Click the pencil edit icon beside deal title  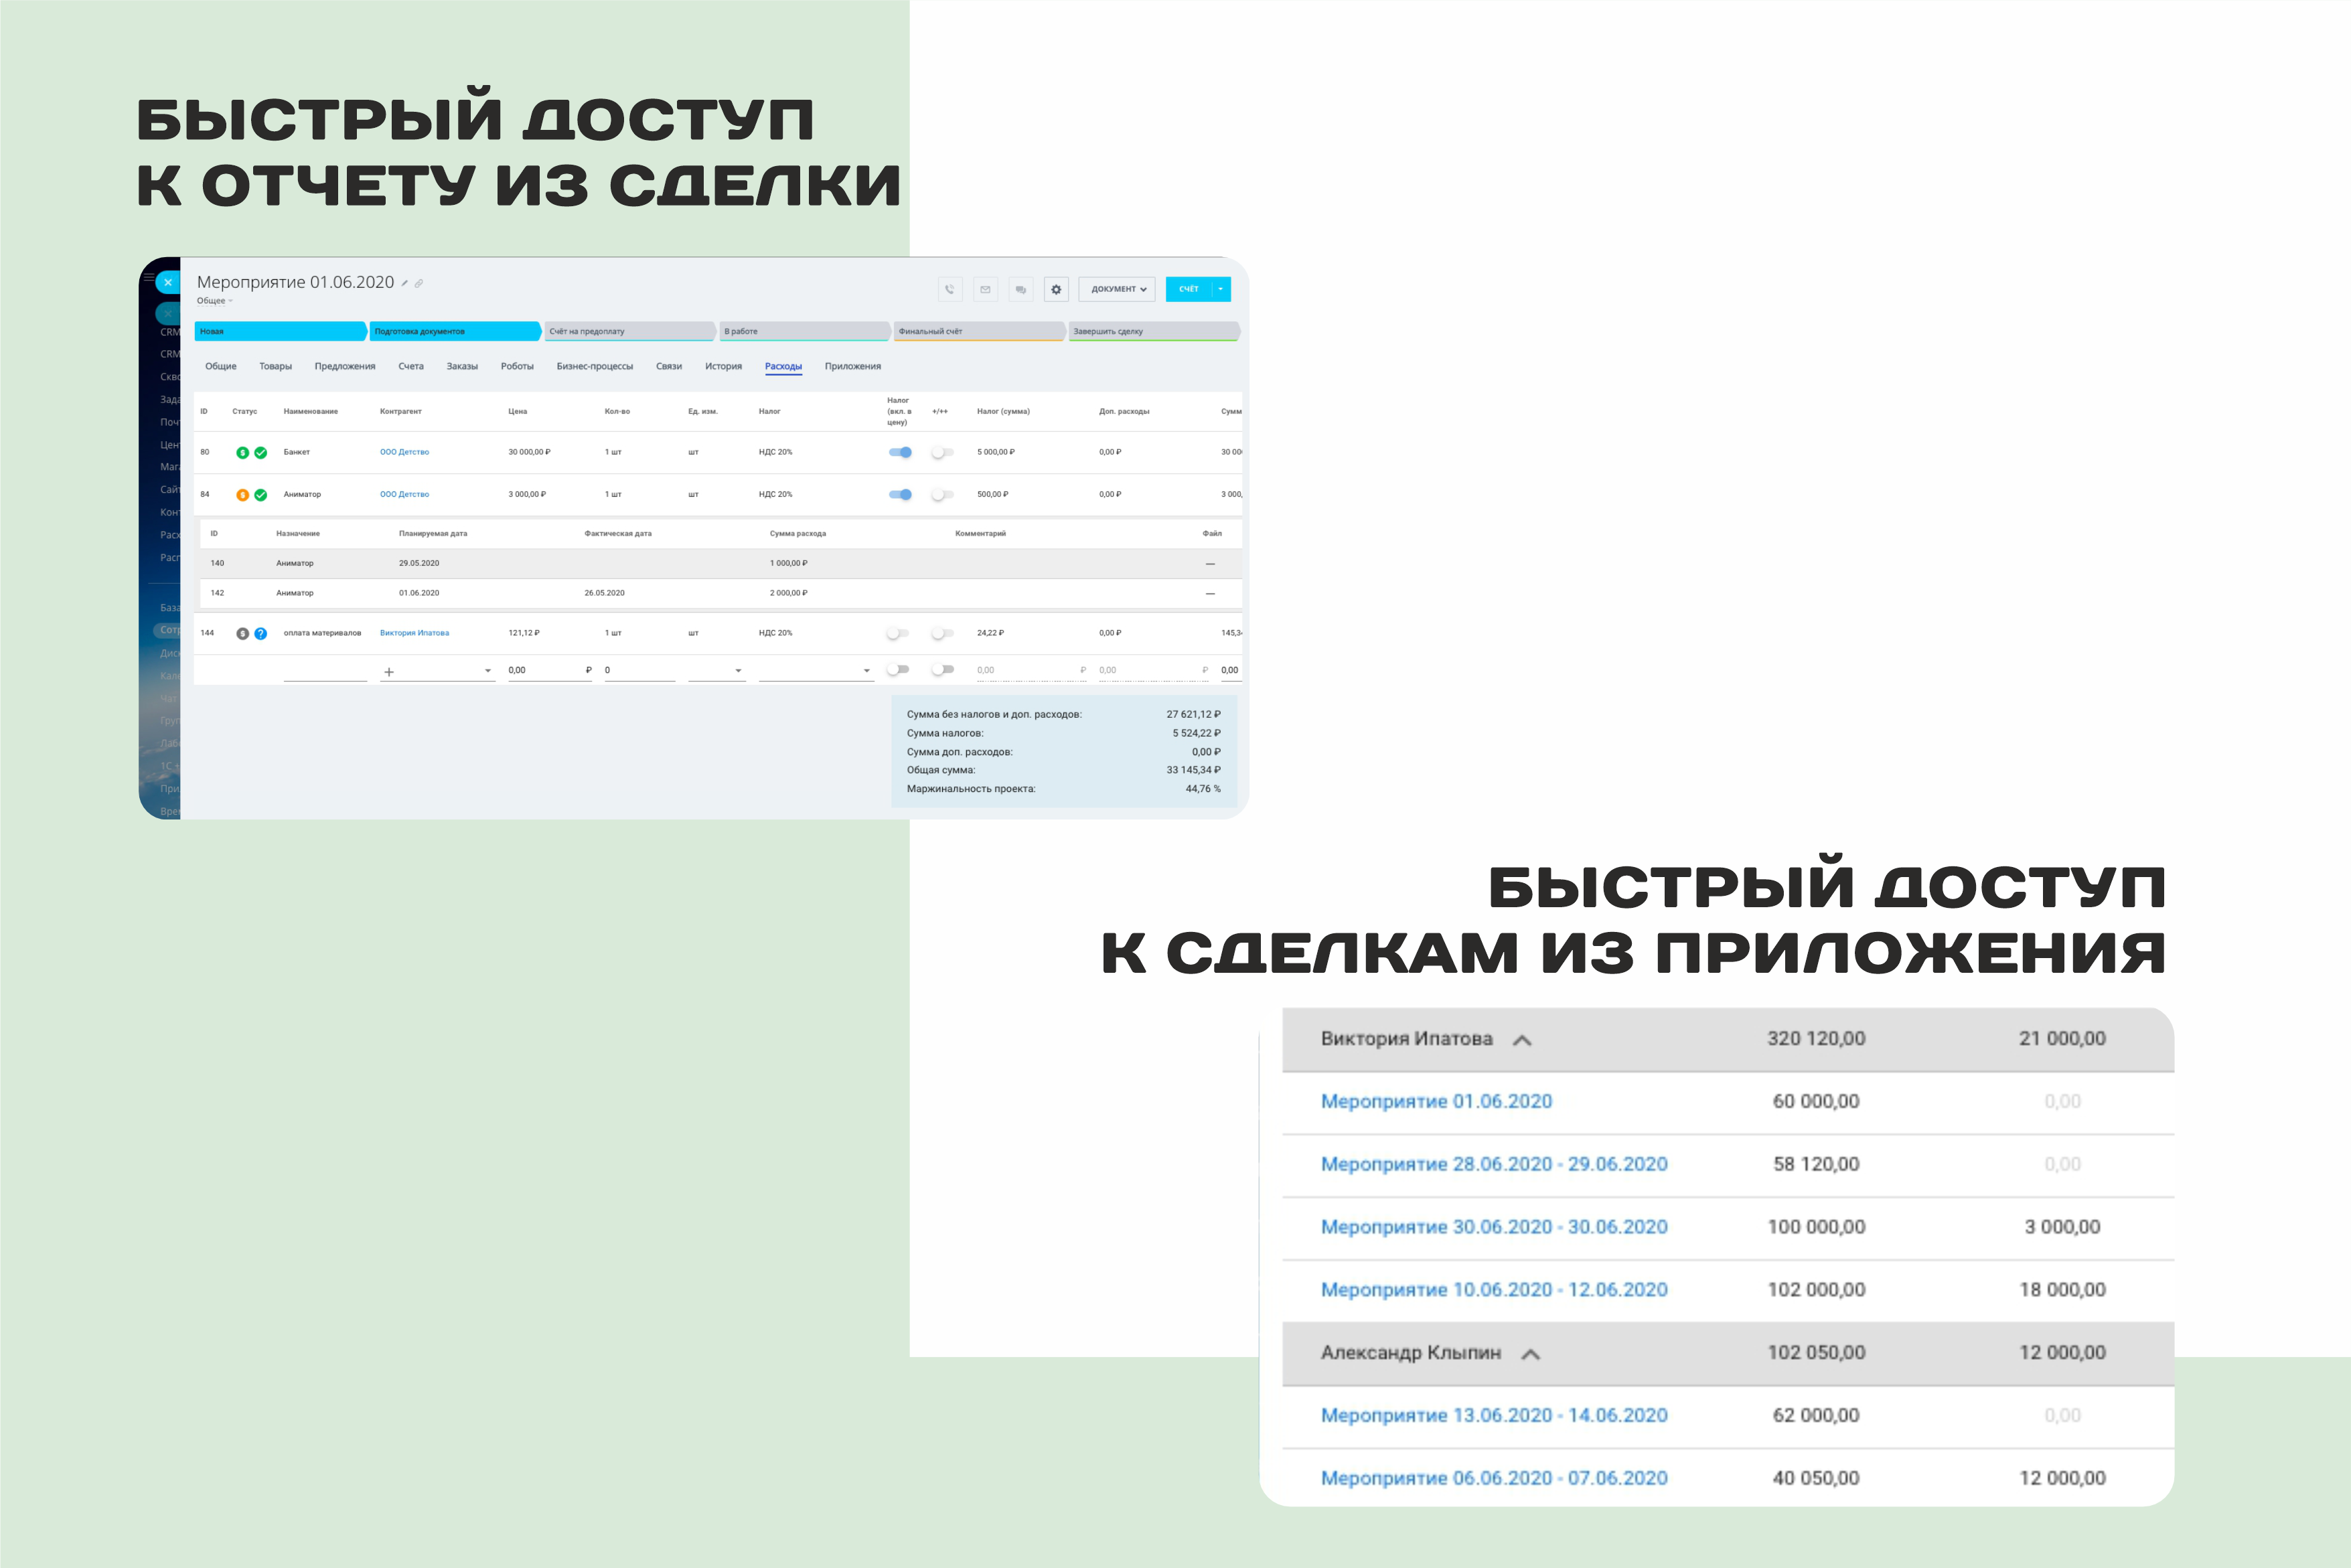coord(405,284)
